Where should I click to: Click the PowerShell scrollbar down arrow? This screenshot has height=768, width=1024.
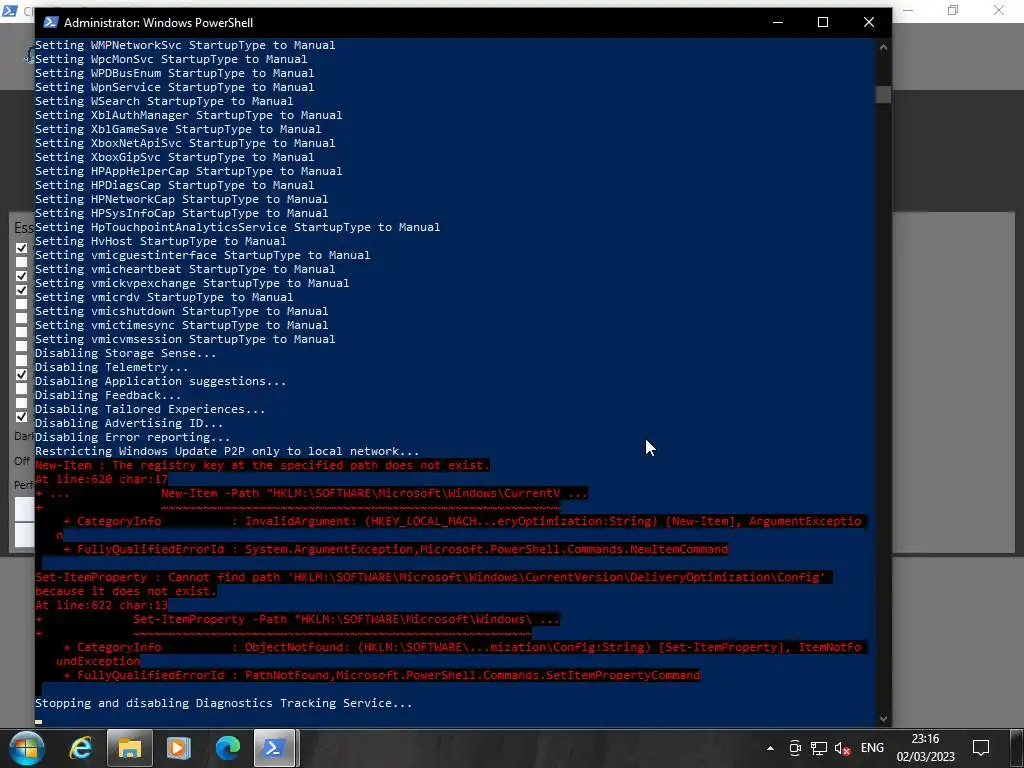883,718
